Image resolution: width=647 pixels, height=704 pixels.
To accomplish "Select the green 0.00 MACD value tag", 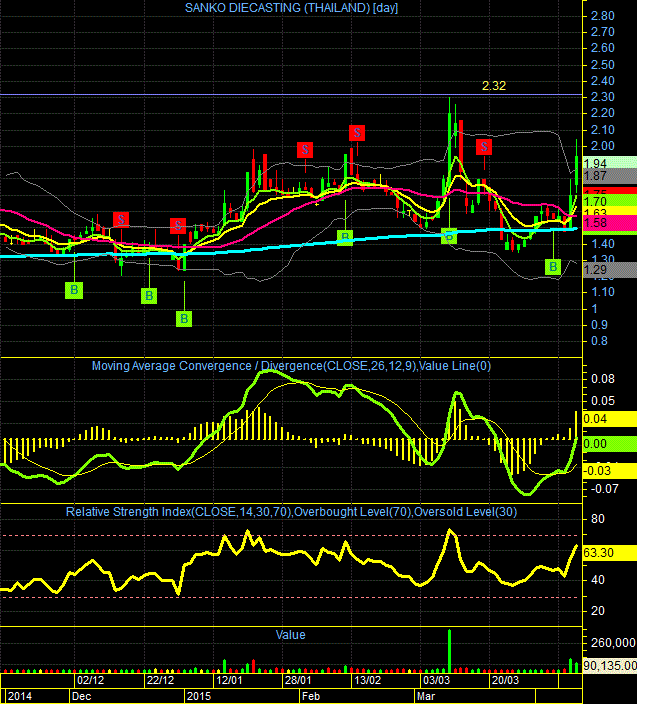I will click(x=610, y=444).
